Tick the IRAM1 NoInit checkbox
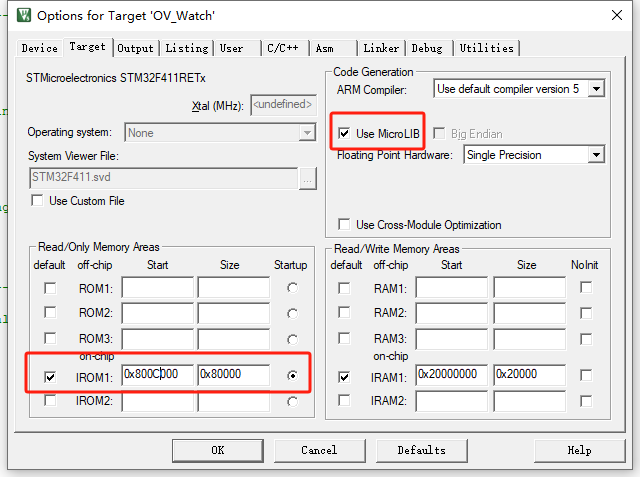This screenshot has width=640, height=477. 586,376
